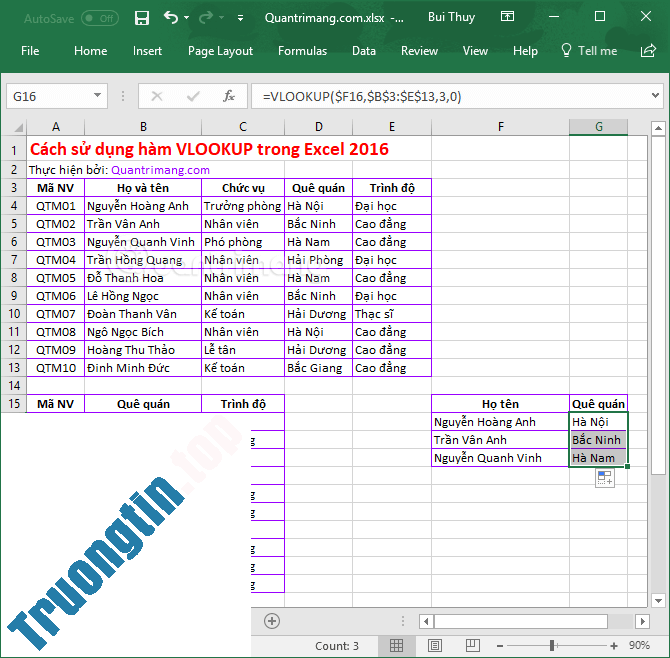Click the zoom out minus button
This screenshot has width=670, height=658.
click(500, 646)
